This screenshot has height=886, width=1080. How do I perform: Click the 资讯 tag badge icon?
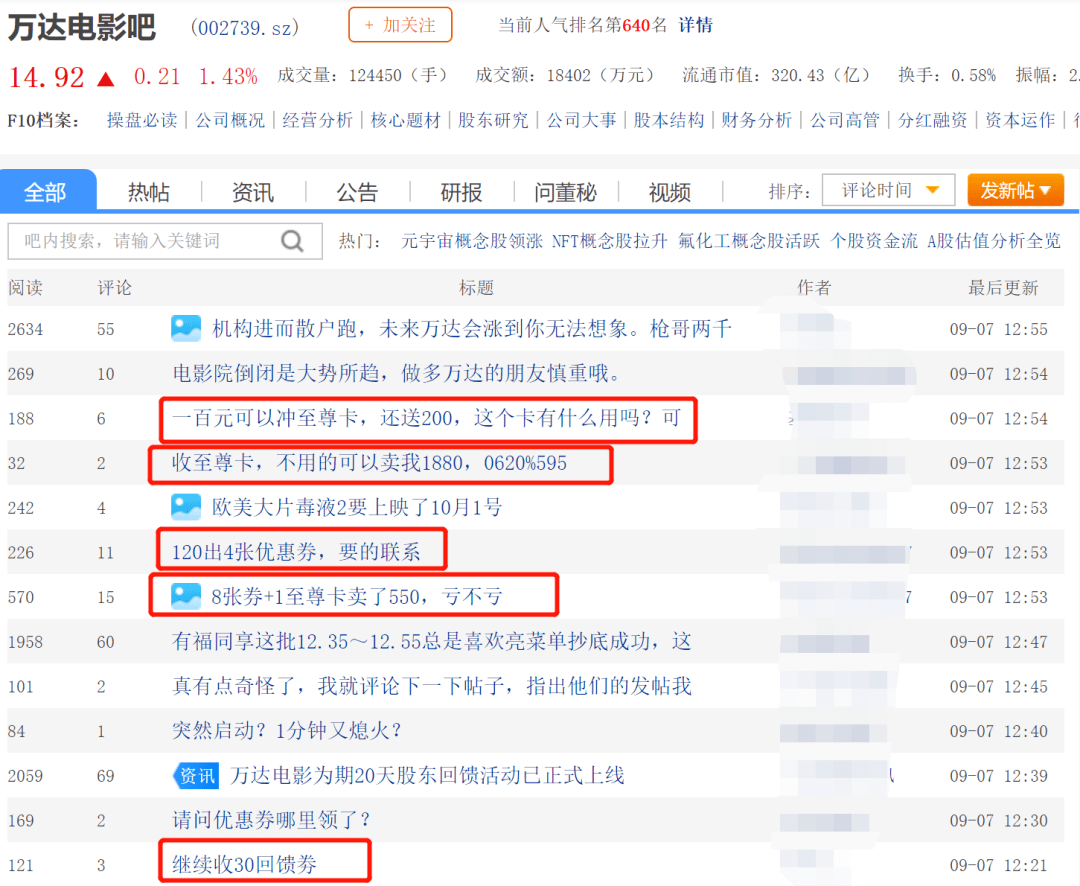pos(195,776)
